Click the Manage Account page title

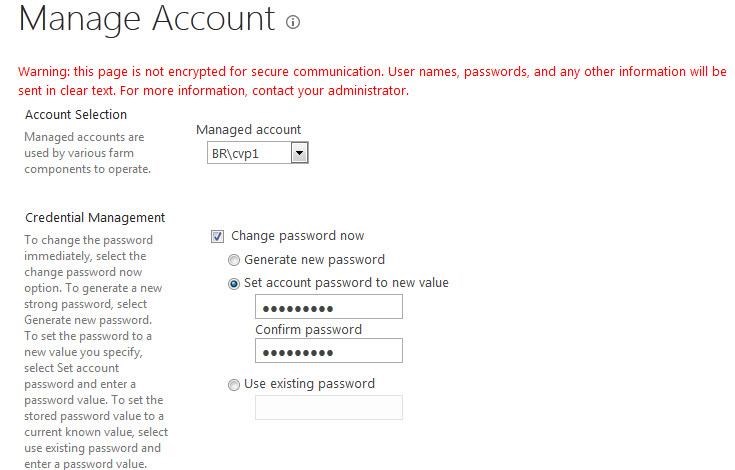point(147,20)
